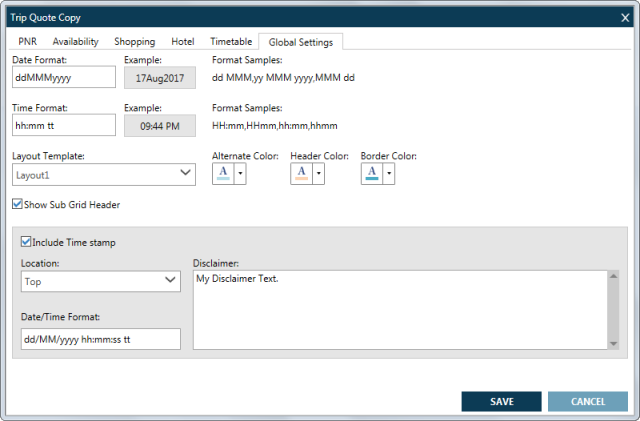
Task: Click the Header Color letter icon
Action: coord(301,174)
